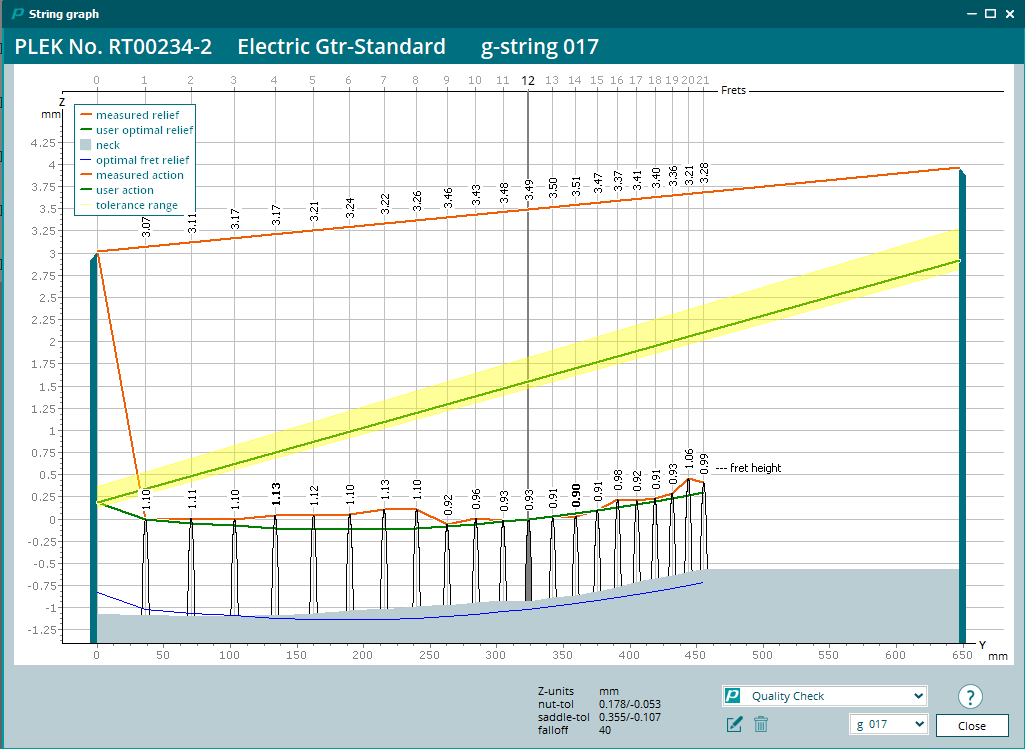Click the Close button
Image resolution: width=1025 pixels, height=749 pixels.
971,725
